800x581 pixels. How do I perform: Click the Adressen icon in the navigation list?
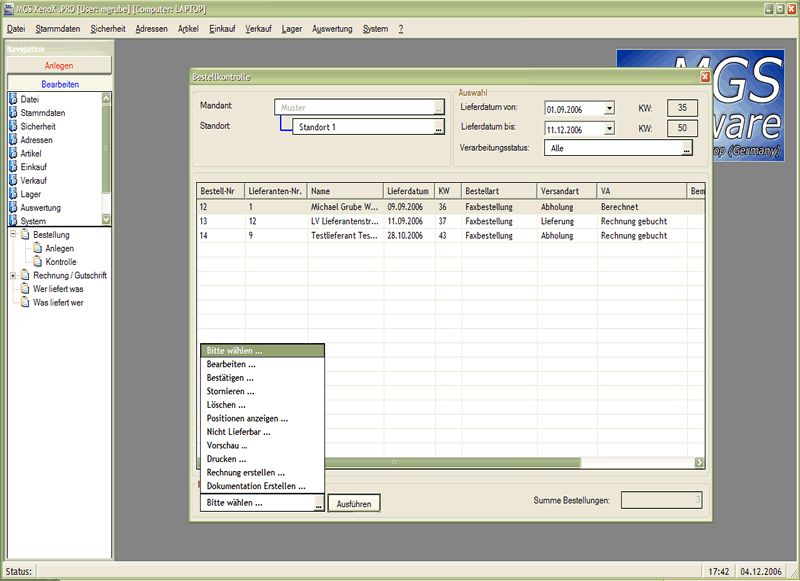click(13, 140)
